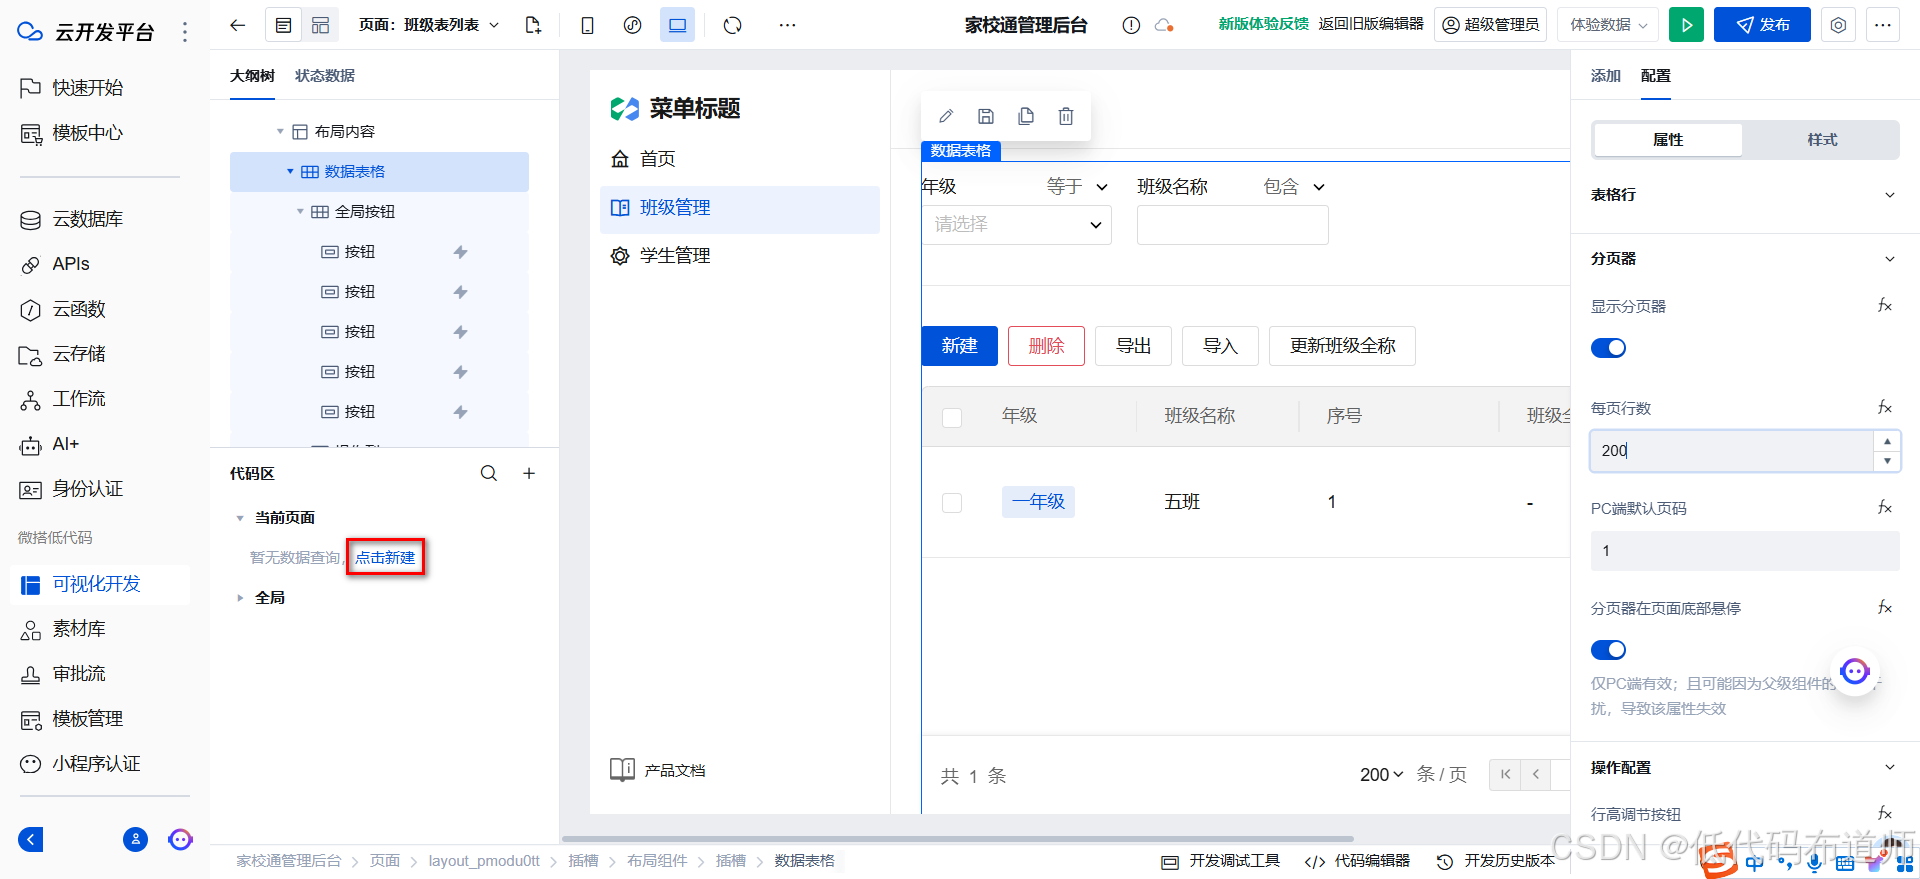
Task: Open 首页 menu item in preview
Action: click(x=740, y=159)
